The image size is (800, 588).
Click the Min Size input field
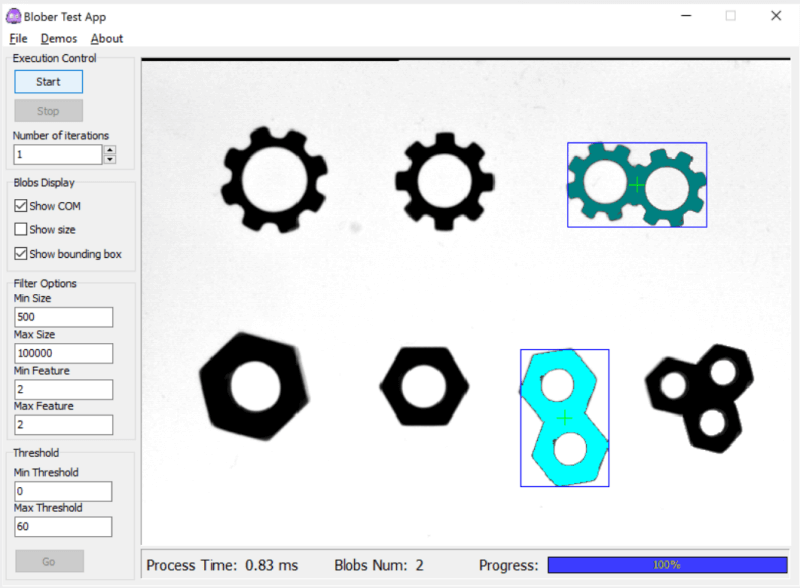click(x=63, y=317)
